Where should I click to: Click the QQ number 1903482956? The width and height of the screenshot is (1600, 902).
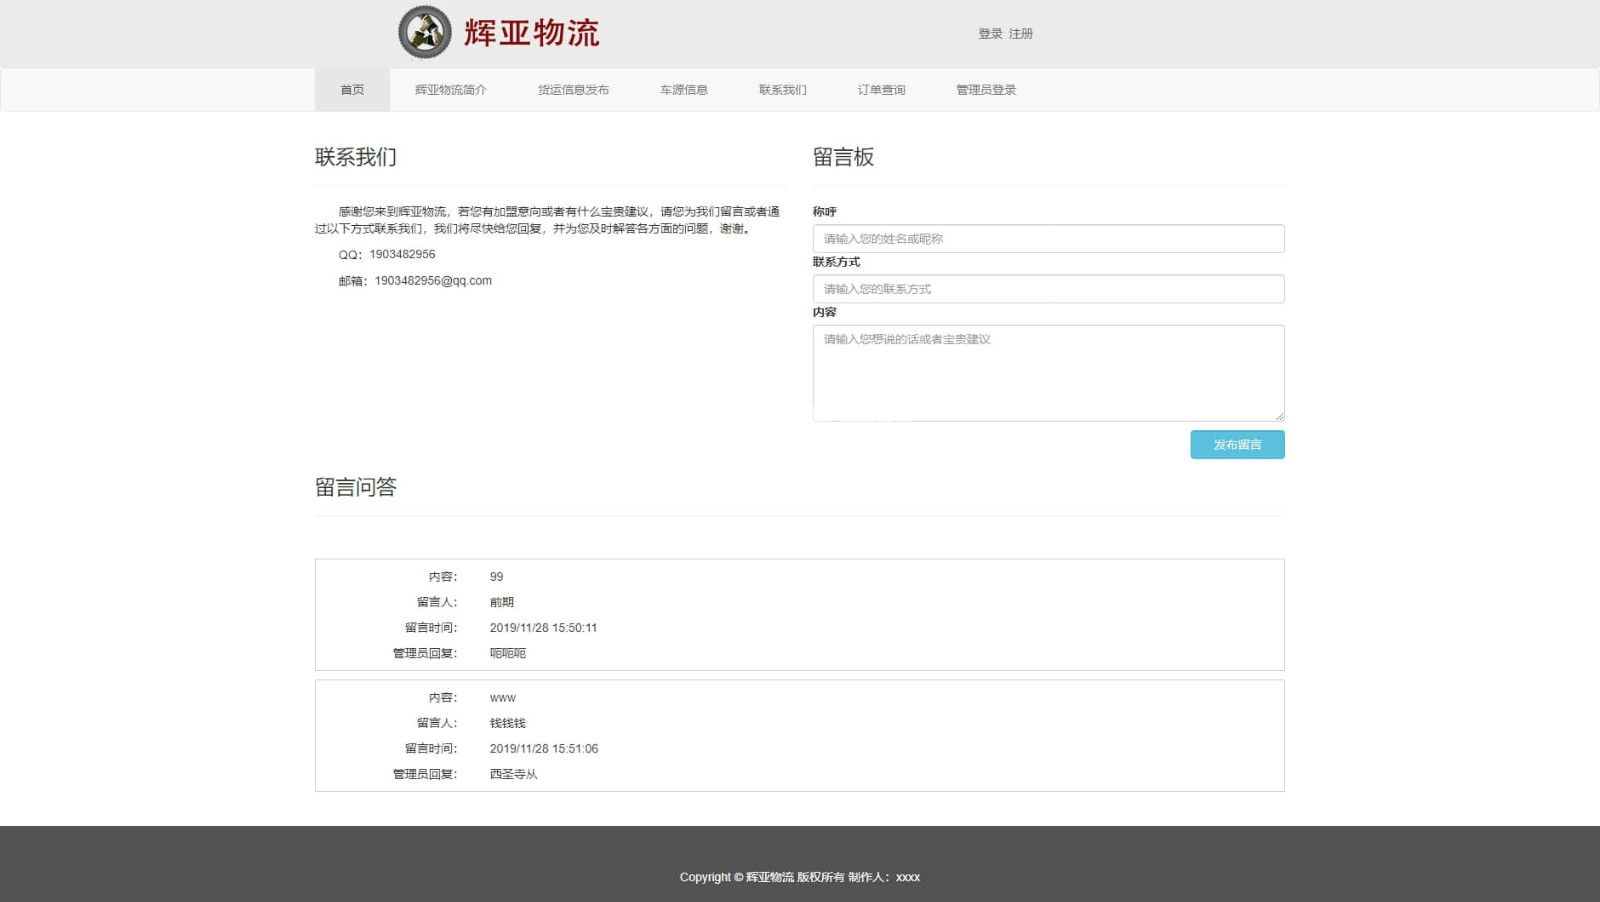coord(402,255)
